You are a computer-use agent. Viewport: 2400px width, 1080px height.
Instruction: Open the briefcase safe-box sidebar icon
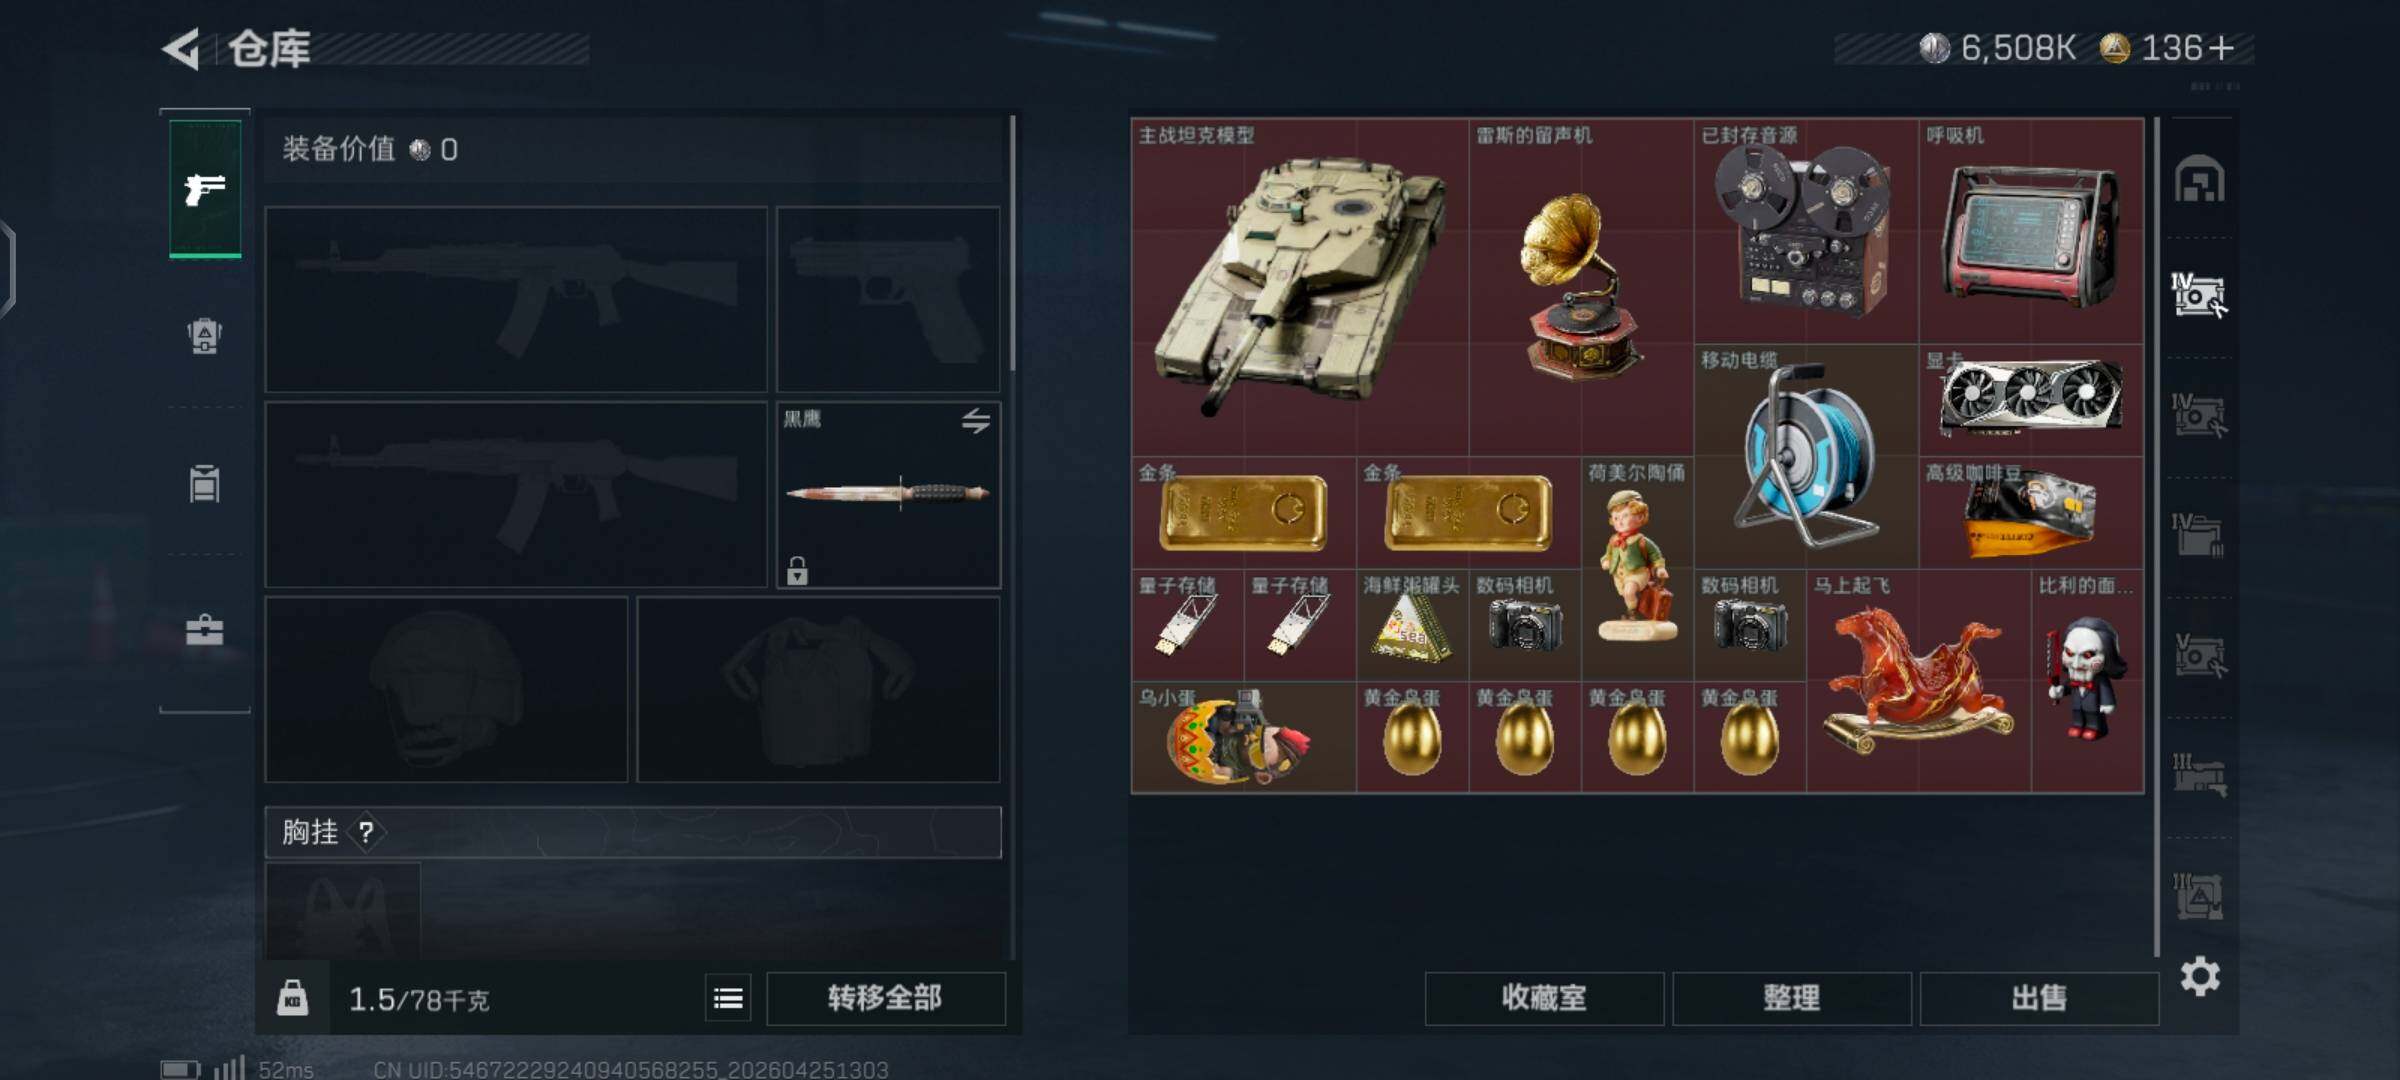click(x=204, y=630)
